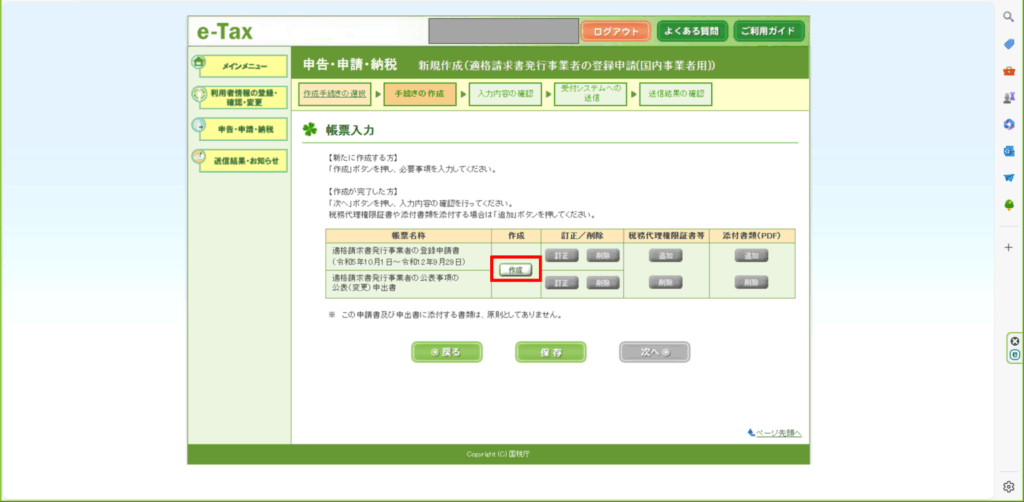This screenshot has width=1024, height=502.
Task: Open the chess games sidebar icon
Action: coord(1008,97)
